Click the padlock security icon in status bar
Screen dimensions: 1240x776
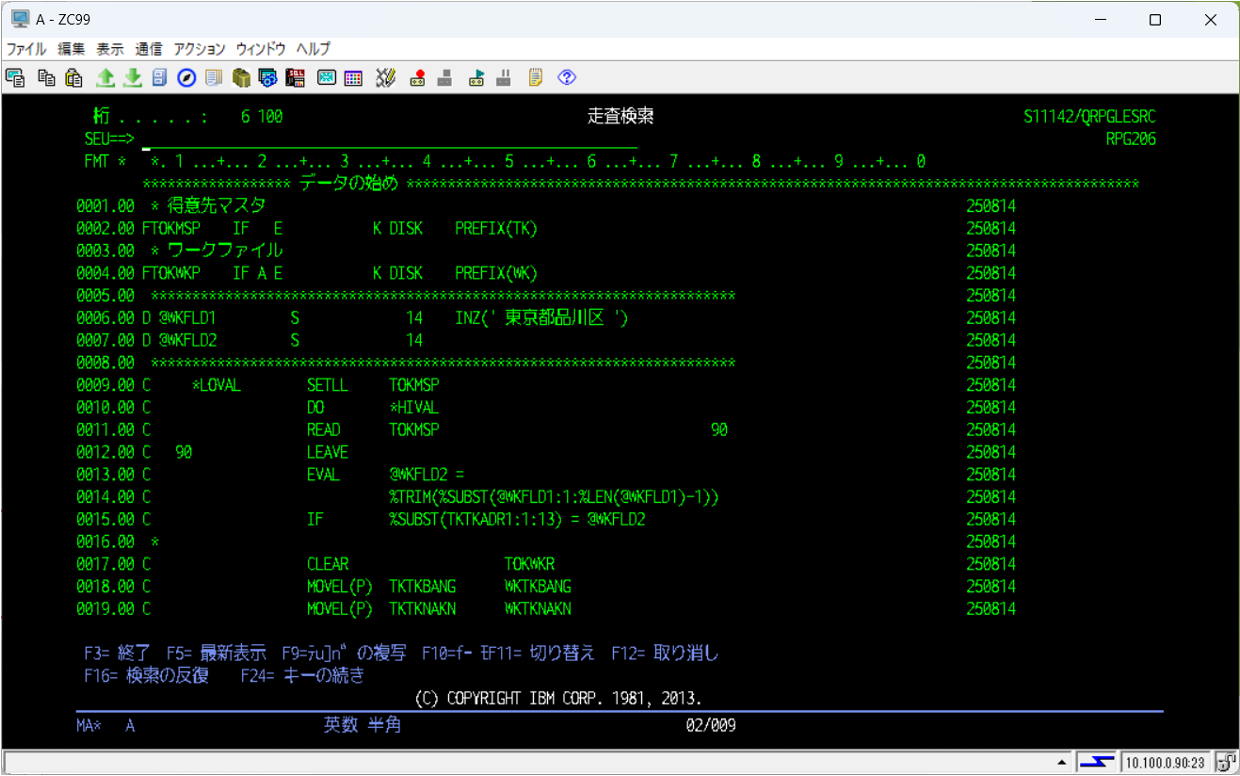point(1226,763)
